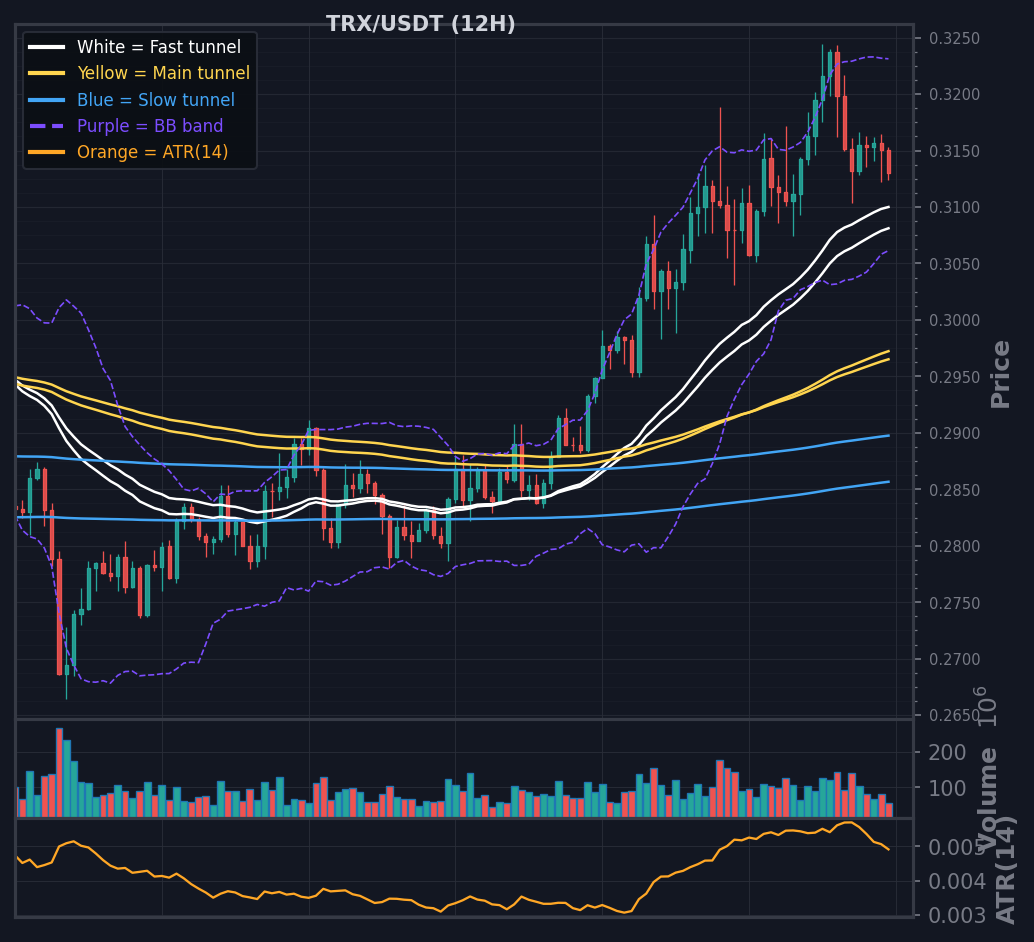Click the TRX/USDT (12H) chart title

pyautogui.click(x=421, y=24)
